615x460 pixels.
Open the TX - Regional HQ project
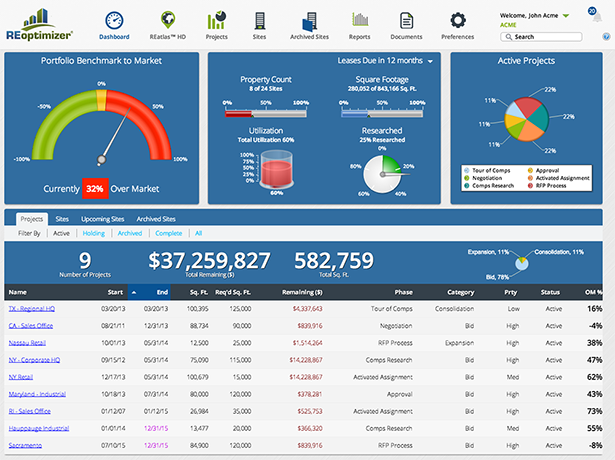[x=32, y=309]
